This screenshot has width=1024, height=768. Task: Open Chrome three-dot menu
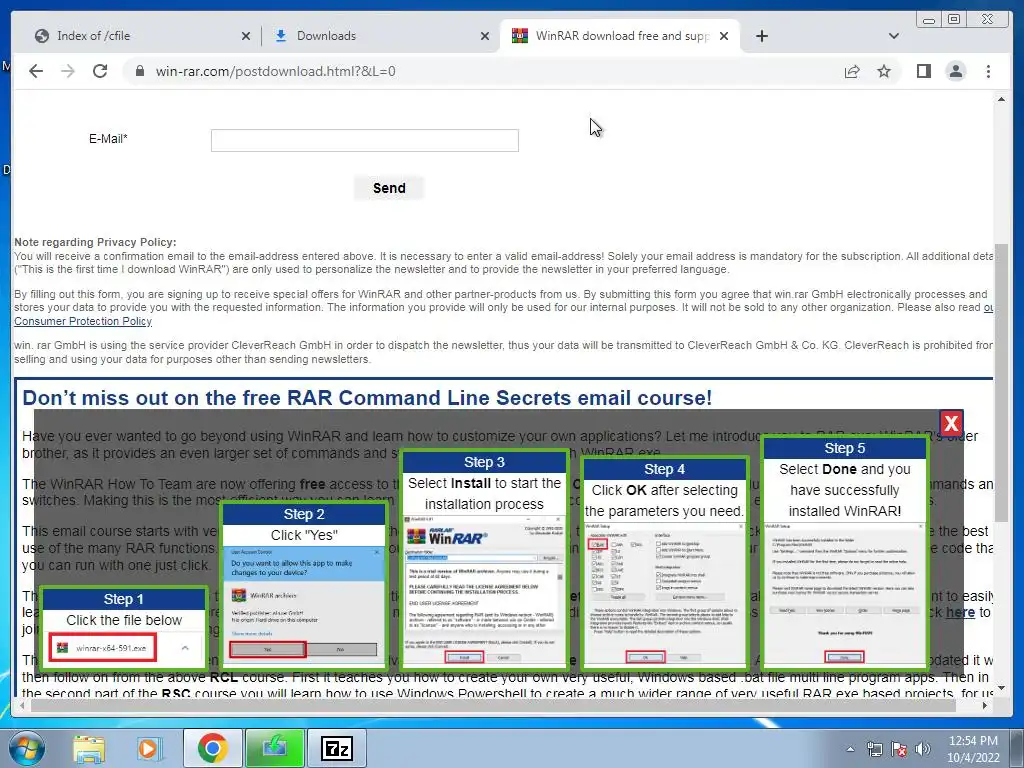tap(988, 71)
